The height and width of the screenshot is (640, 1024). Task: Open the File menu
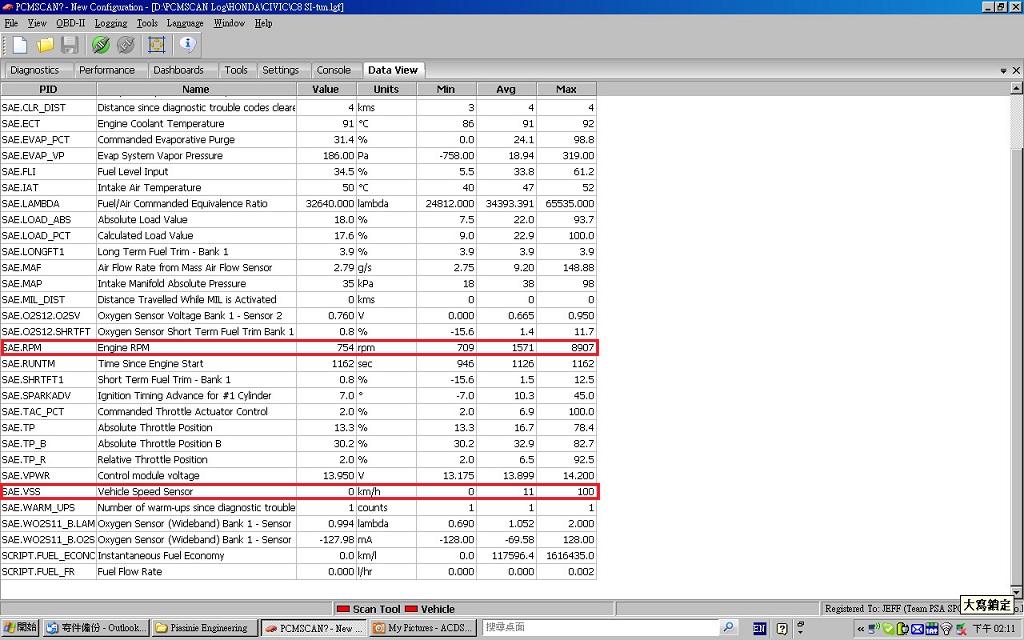click(11, 23)
